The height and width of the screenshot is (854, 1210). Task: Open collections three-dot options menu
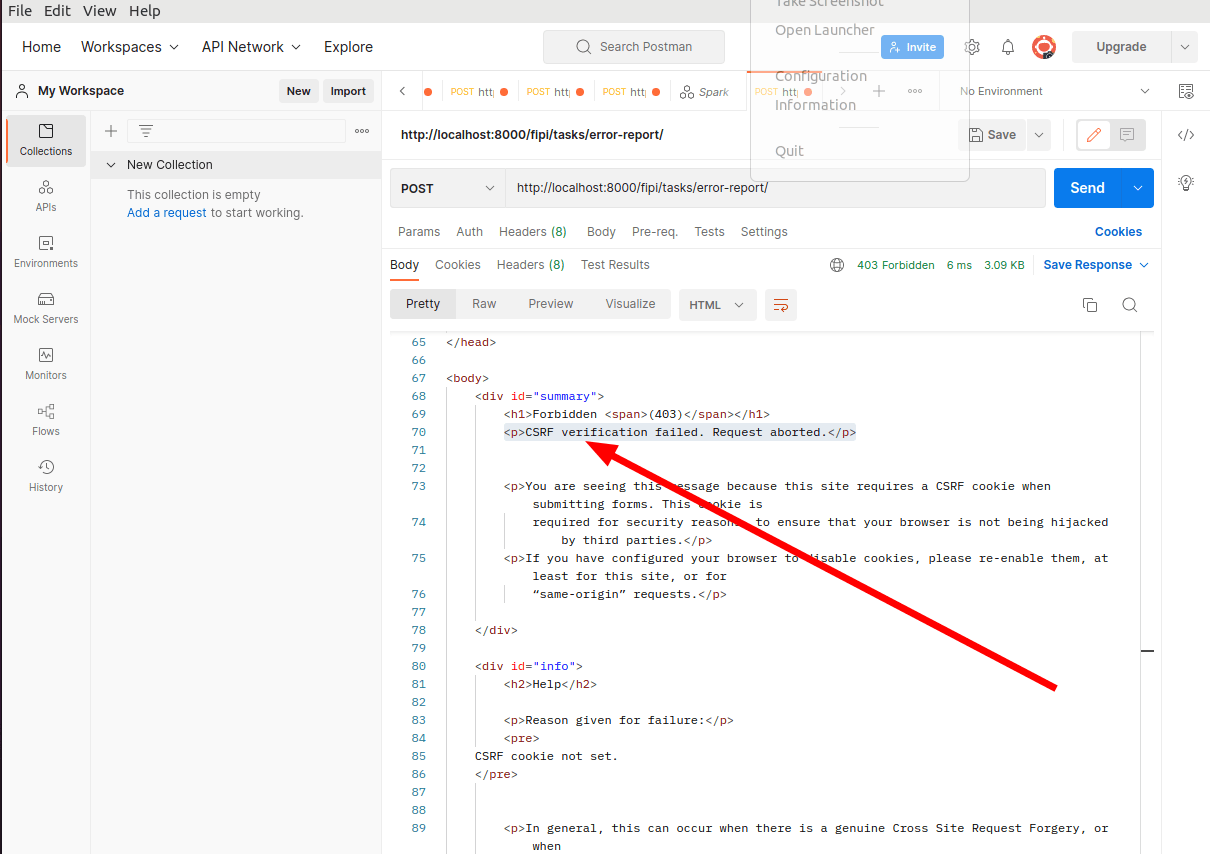(362, 131)
